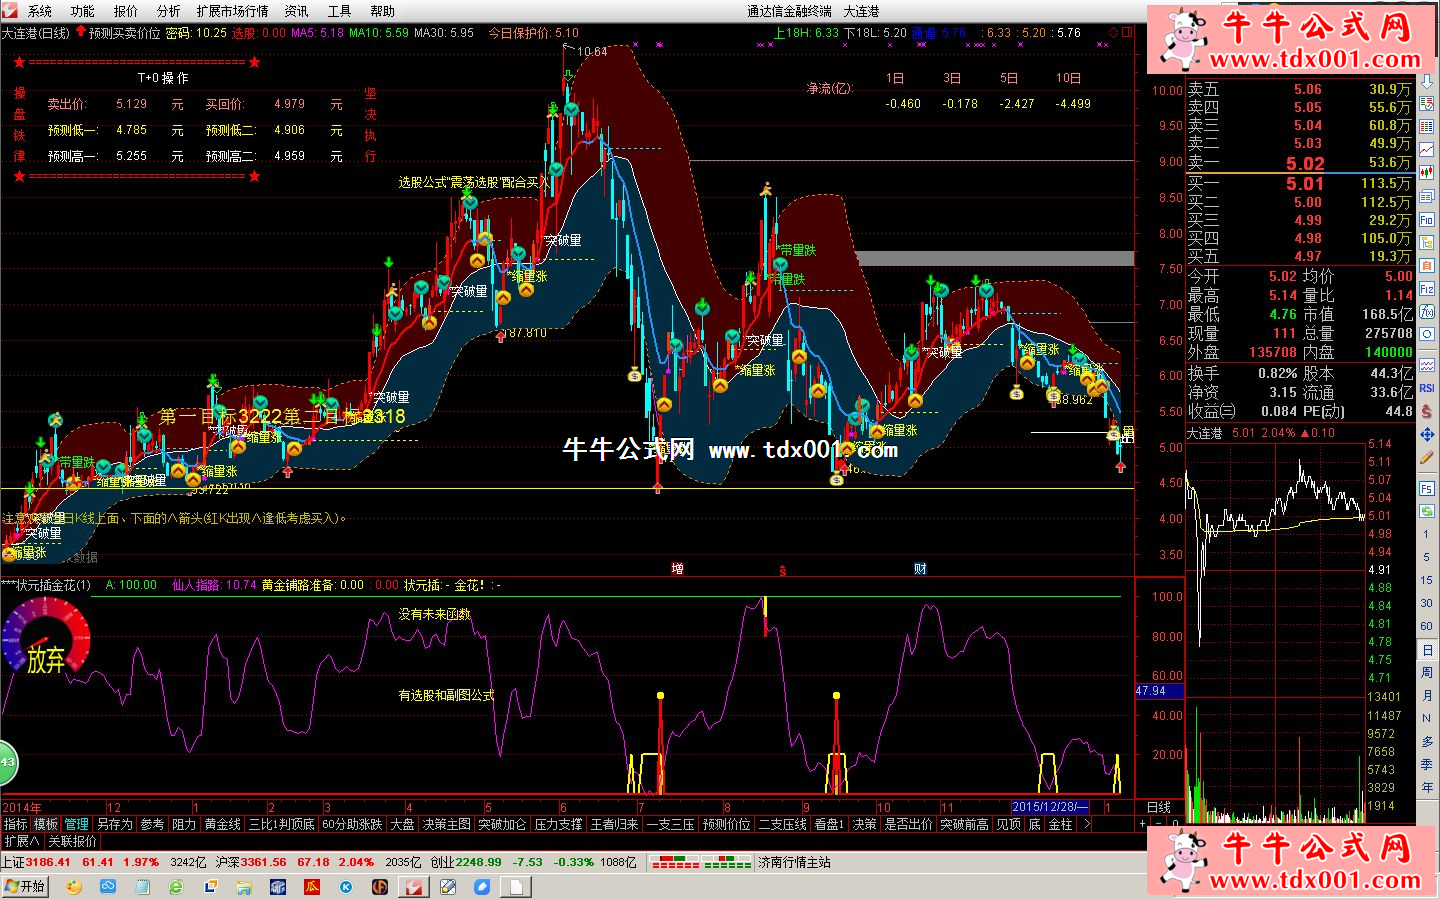Select the line chart icon in right toolbar
Viewport: 1440px width, 900px height.
tap(1427, 149)
